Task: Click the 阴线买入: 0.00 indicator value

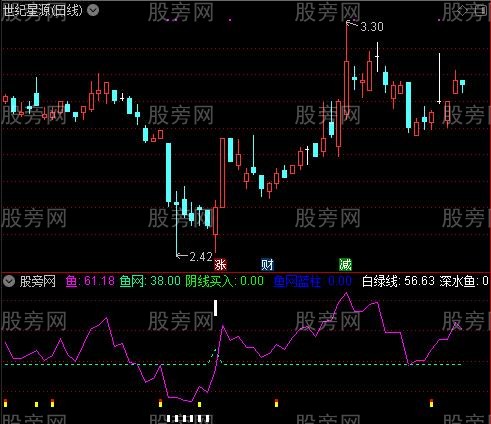Action: (224, 281)
